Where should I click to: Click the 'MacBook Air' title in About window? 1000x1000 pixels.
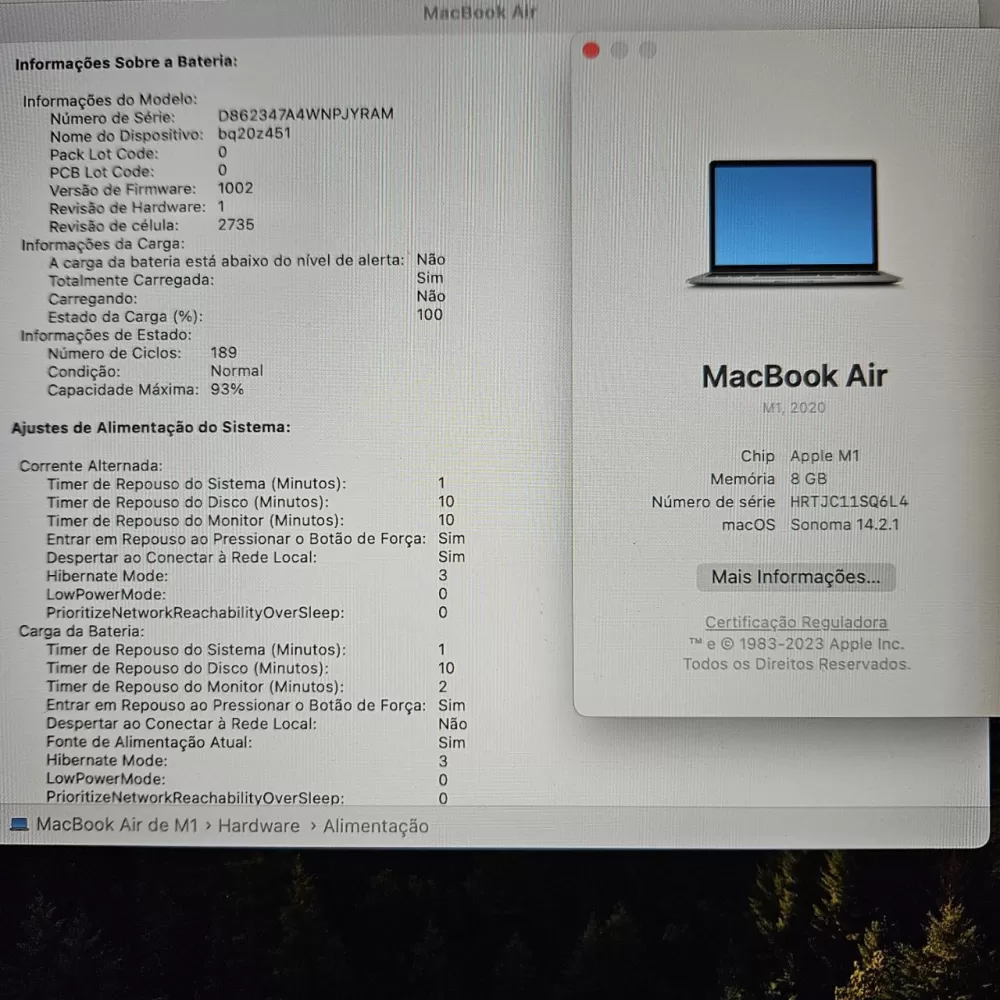coord(794,376)
